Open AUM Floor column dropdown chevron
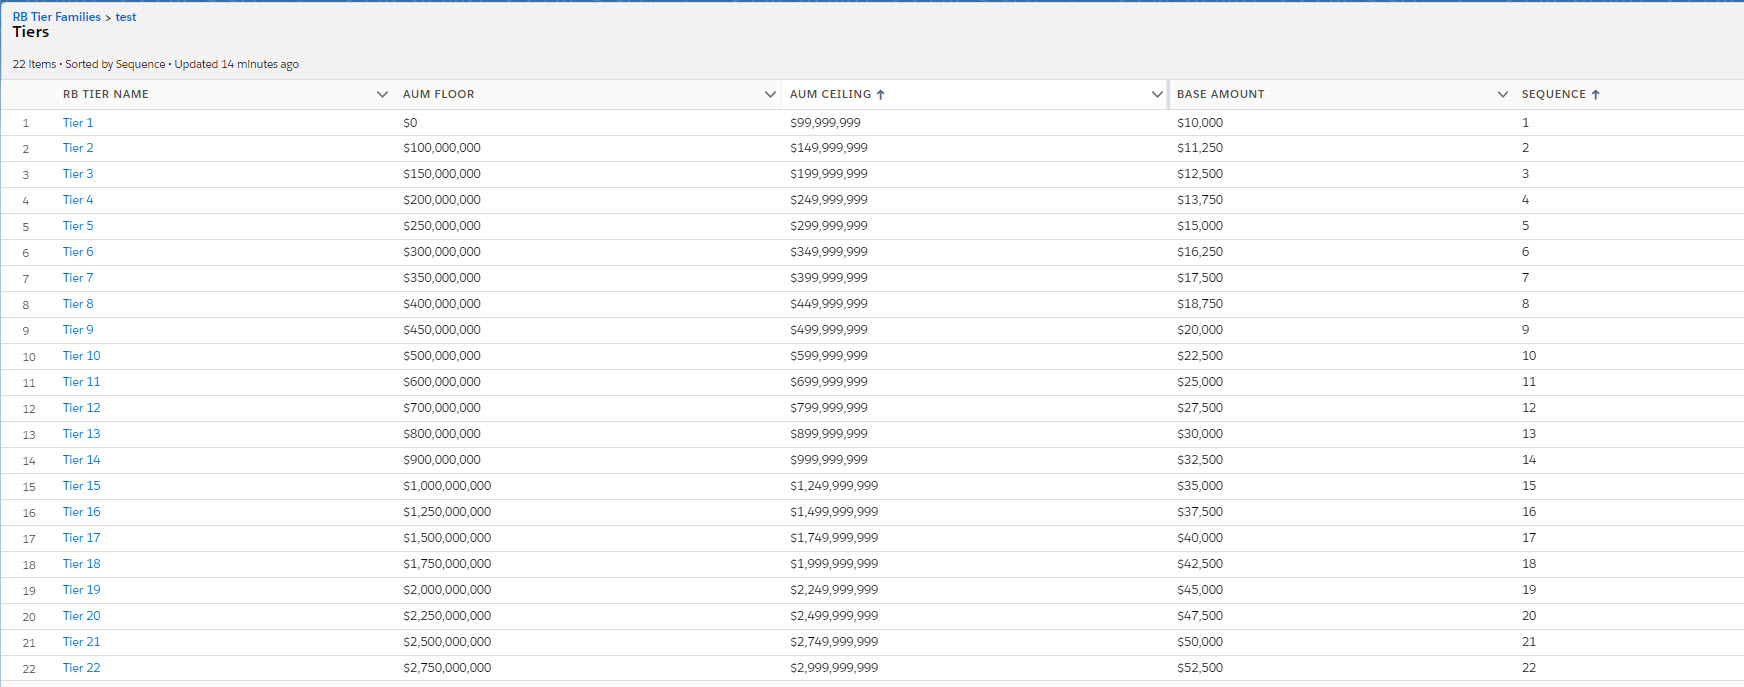The image size is (1744, 687). [x=770, y=94]
